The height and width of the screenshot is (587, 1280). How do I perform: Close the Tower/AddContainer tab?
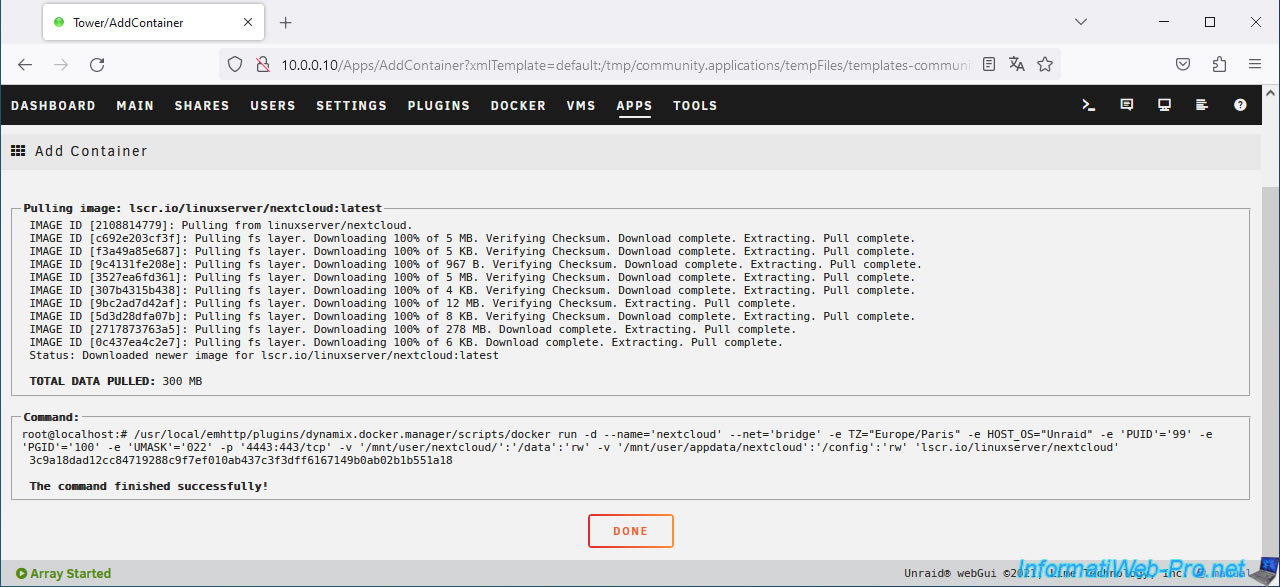[246, 22]
